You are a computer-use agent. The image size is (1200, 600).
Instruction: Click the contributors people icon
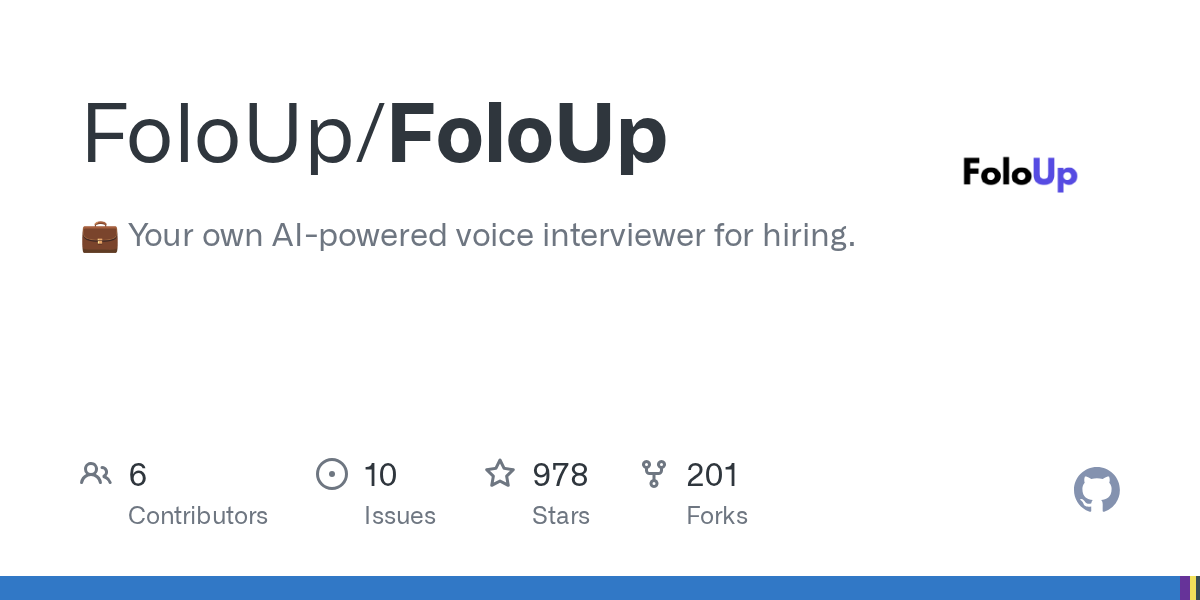point(96,474)
